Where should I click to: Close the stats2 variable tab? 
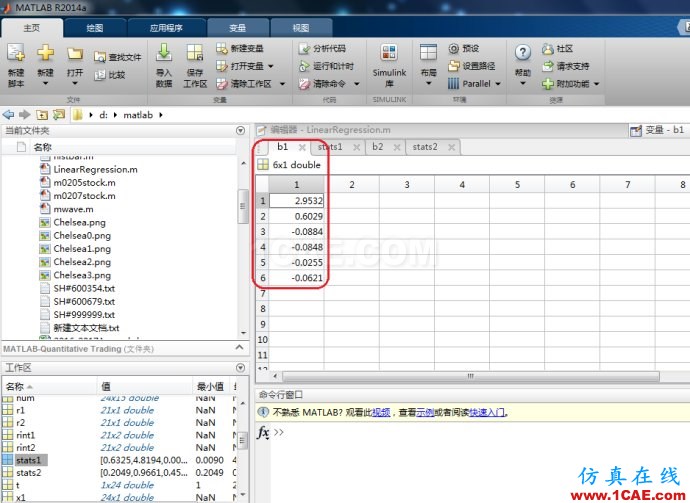(x=451, y=147)
